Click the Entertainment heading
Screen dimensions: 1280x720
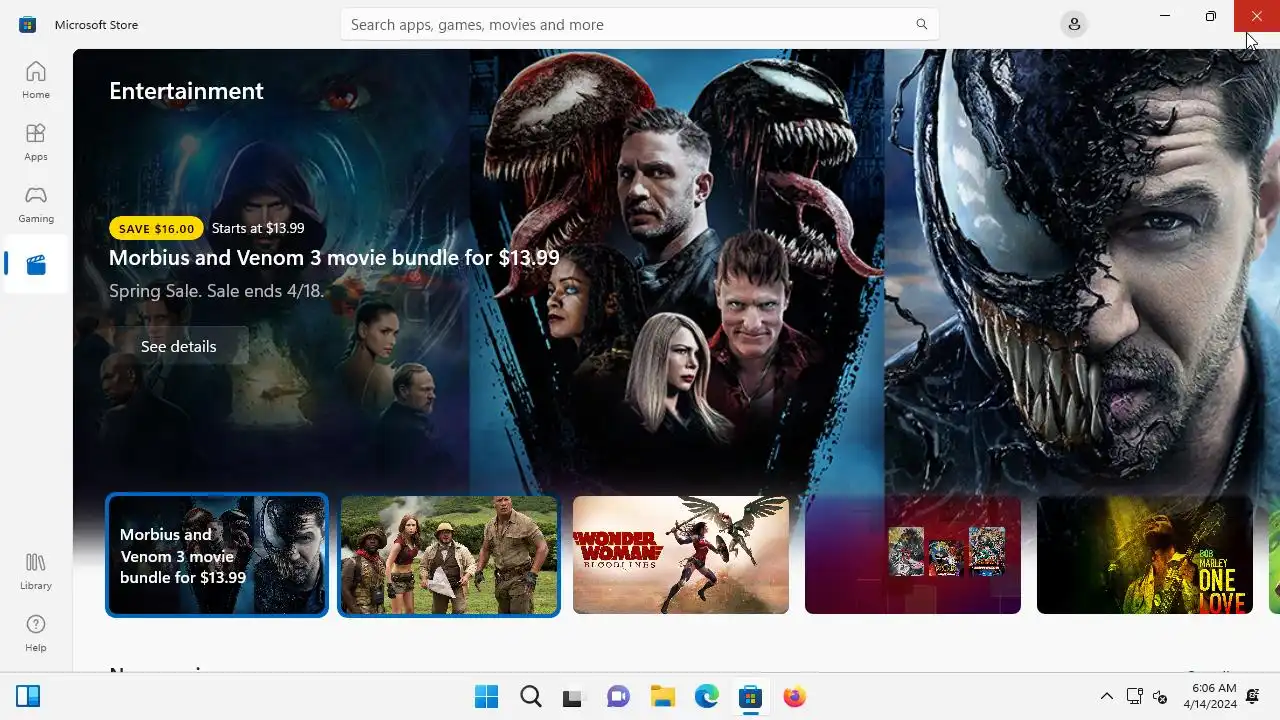click(186, 91)
